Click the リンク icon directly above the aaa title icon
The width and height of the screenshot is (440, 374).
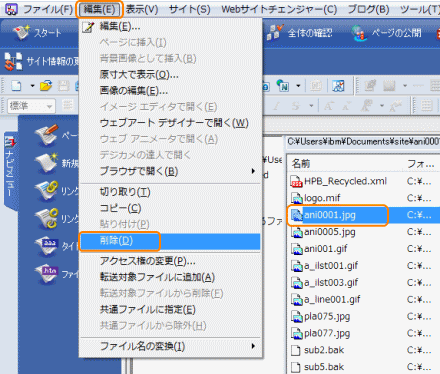(x=47, y=218)
